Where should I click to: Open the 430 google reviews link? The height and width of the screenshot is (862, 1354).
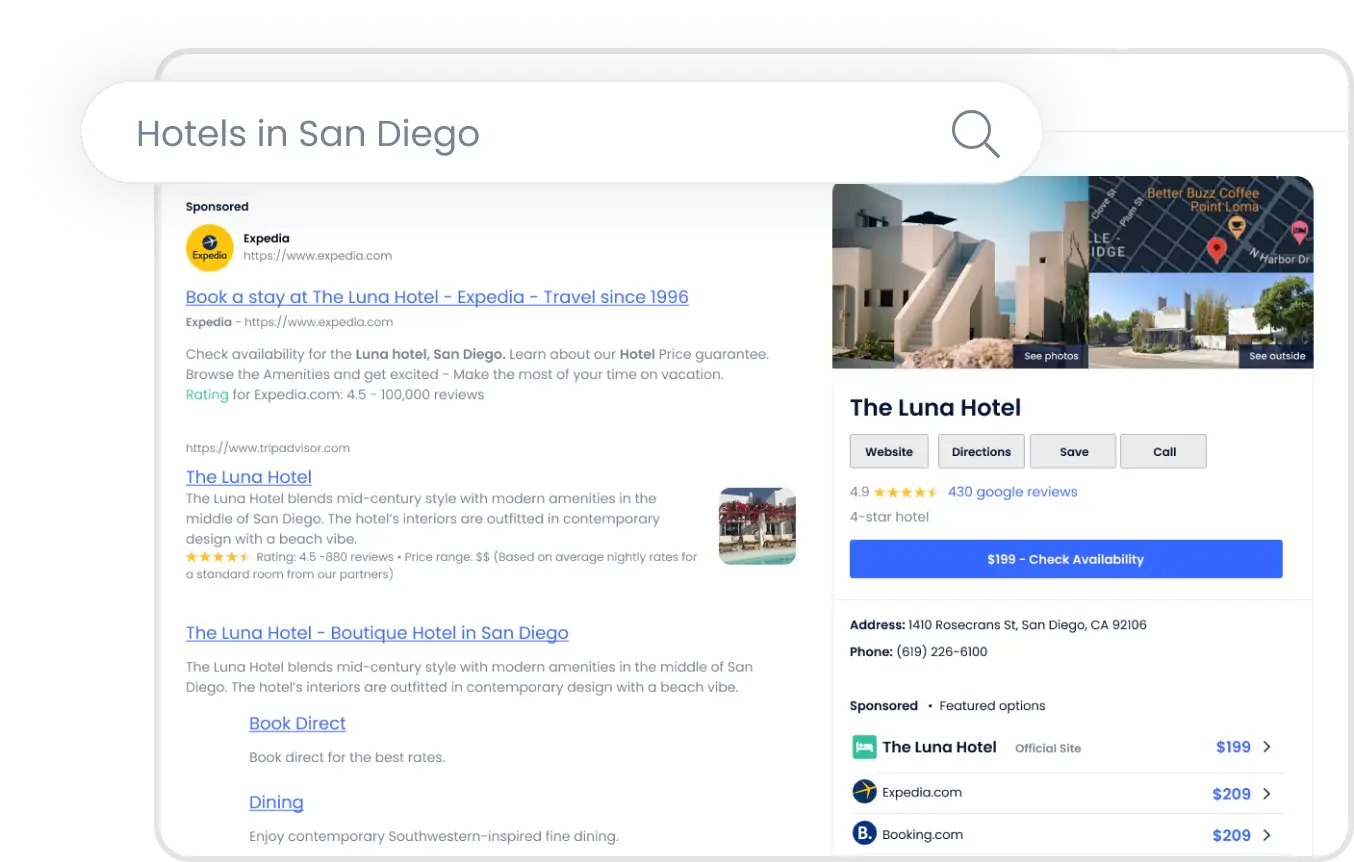coord(1012,492)
